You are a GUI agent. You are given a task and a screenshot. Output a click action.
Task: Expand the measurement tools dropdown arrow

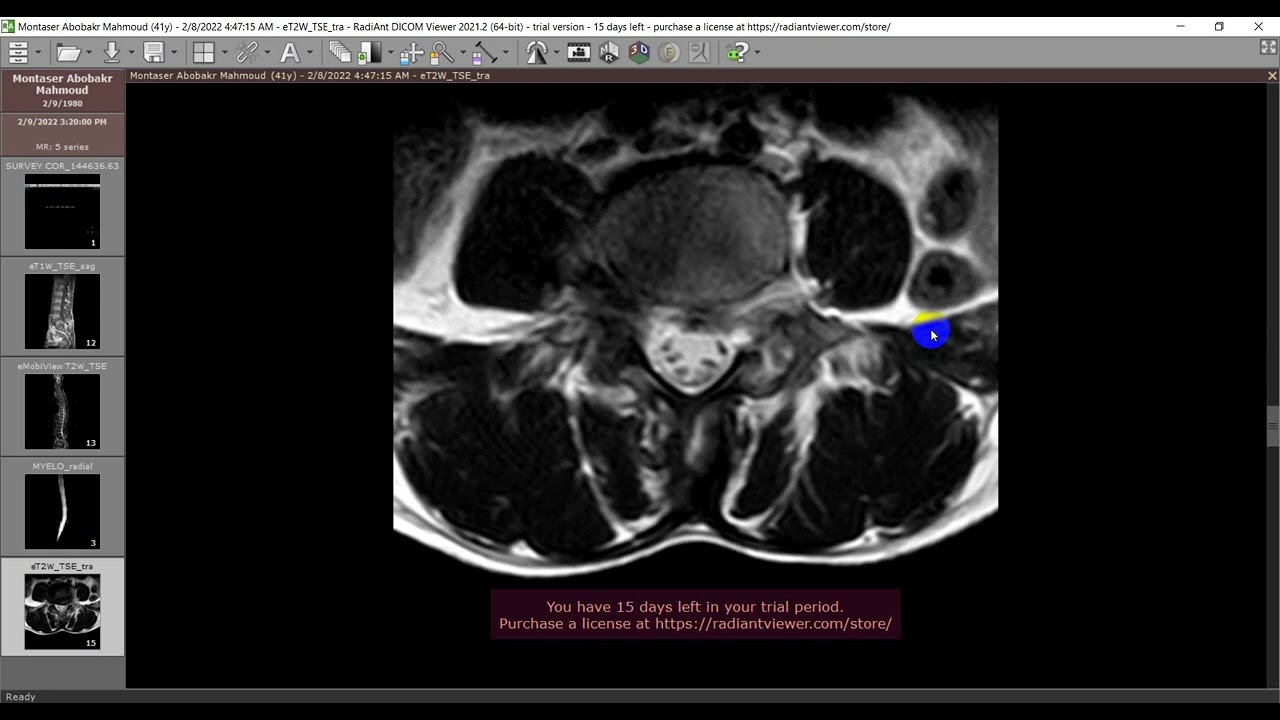point(506,52)
